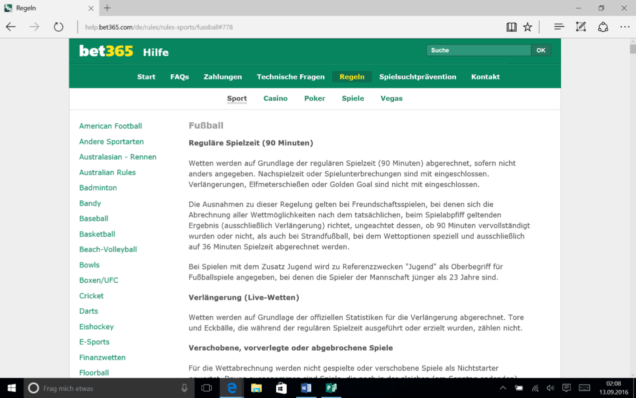
Task: Open Australian Rules link
Action: coord(107,172)
